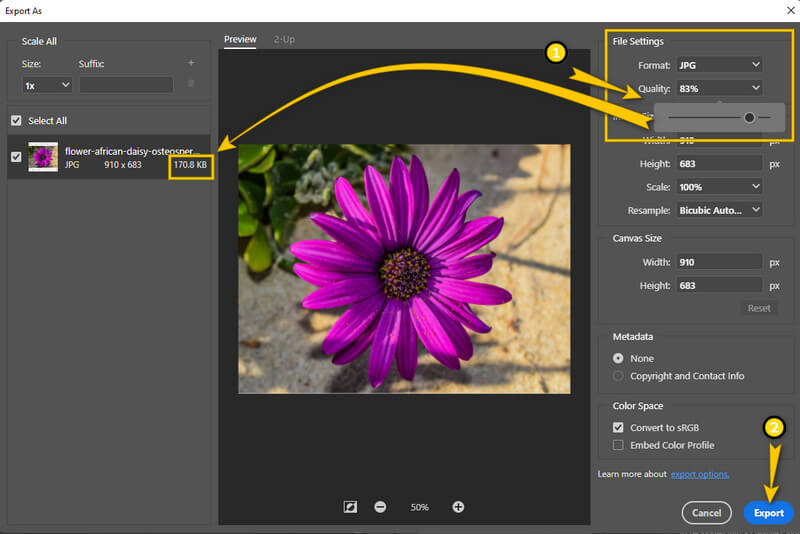Click the quality slider handle

pyautogui.click(x=749, y=117)
